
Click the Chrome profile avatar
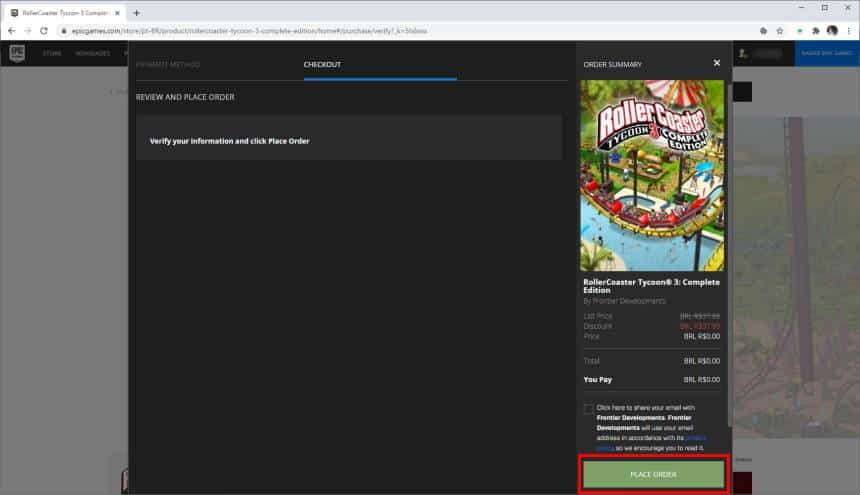(x=832, y=31)
